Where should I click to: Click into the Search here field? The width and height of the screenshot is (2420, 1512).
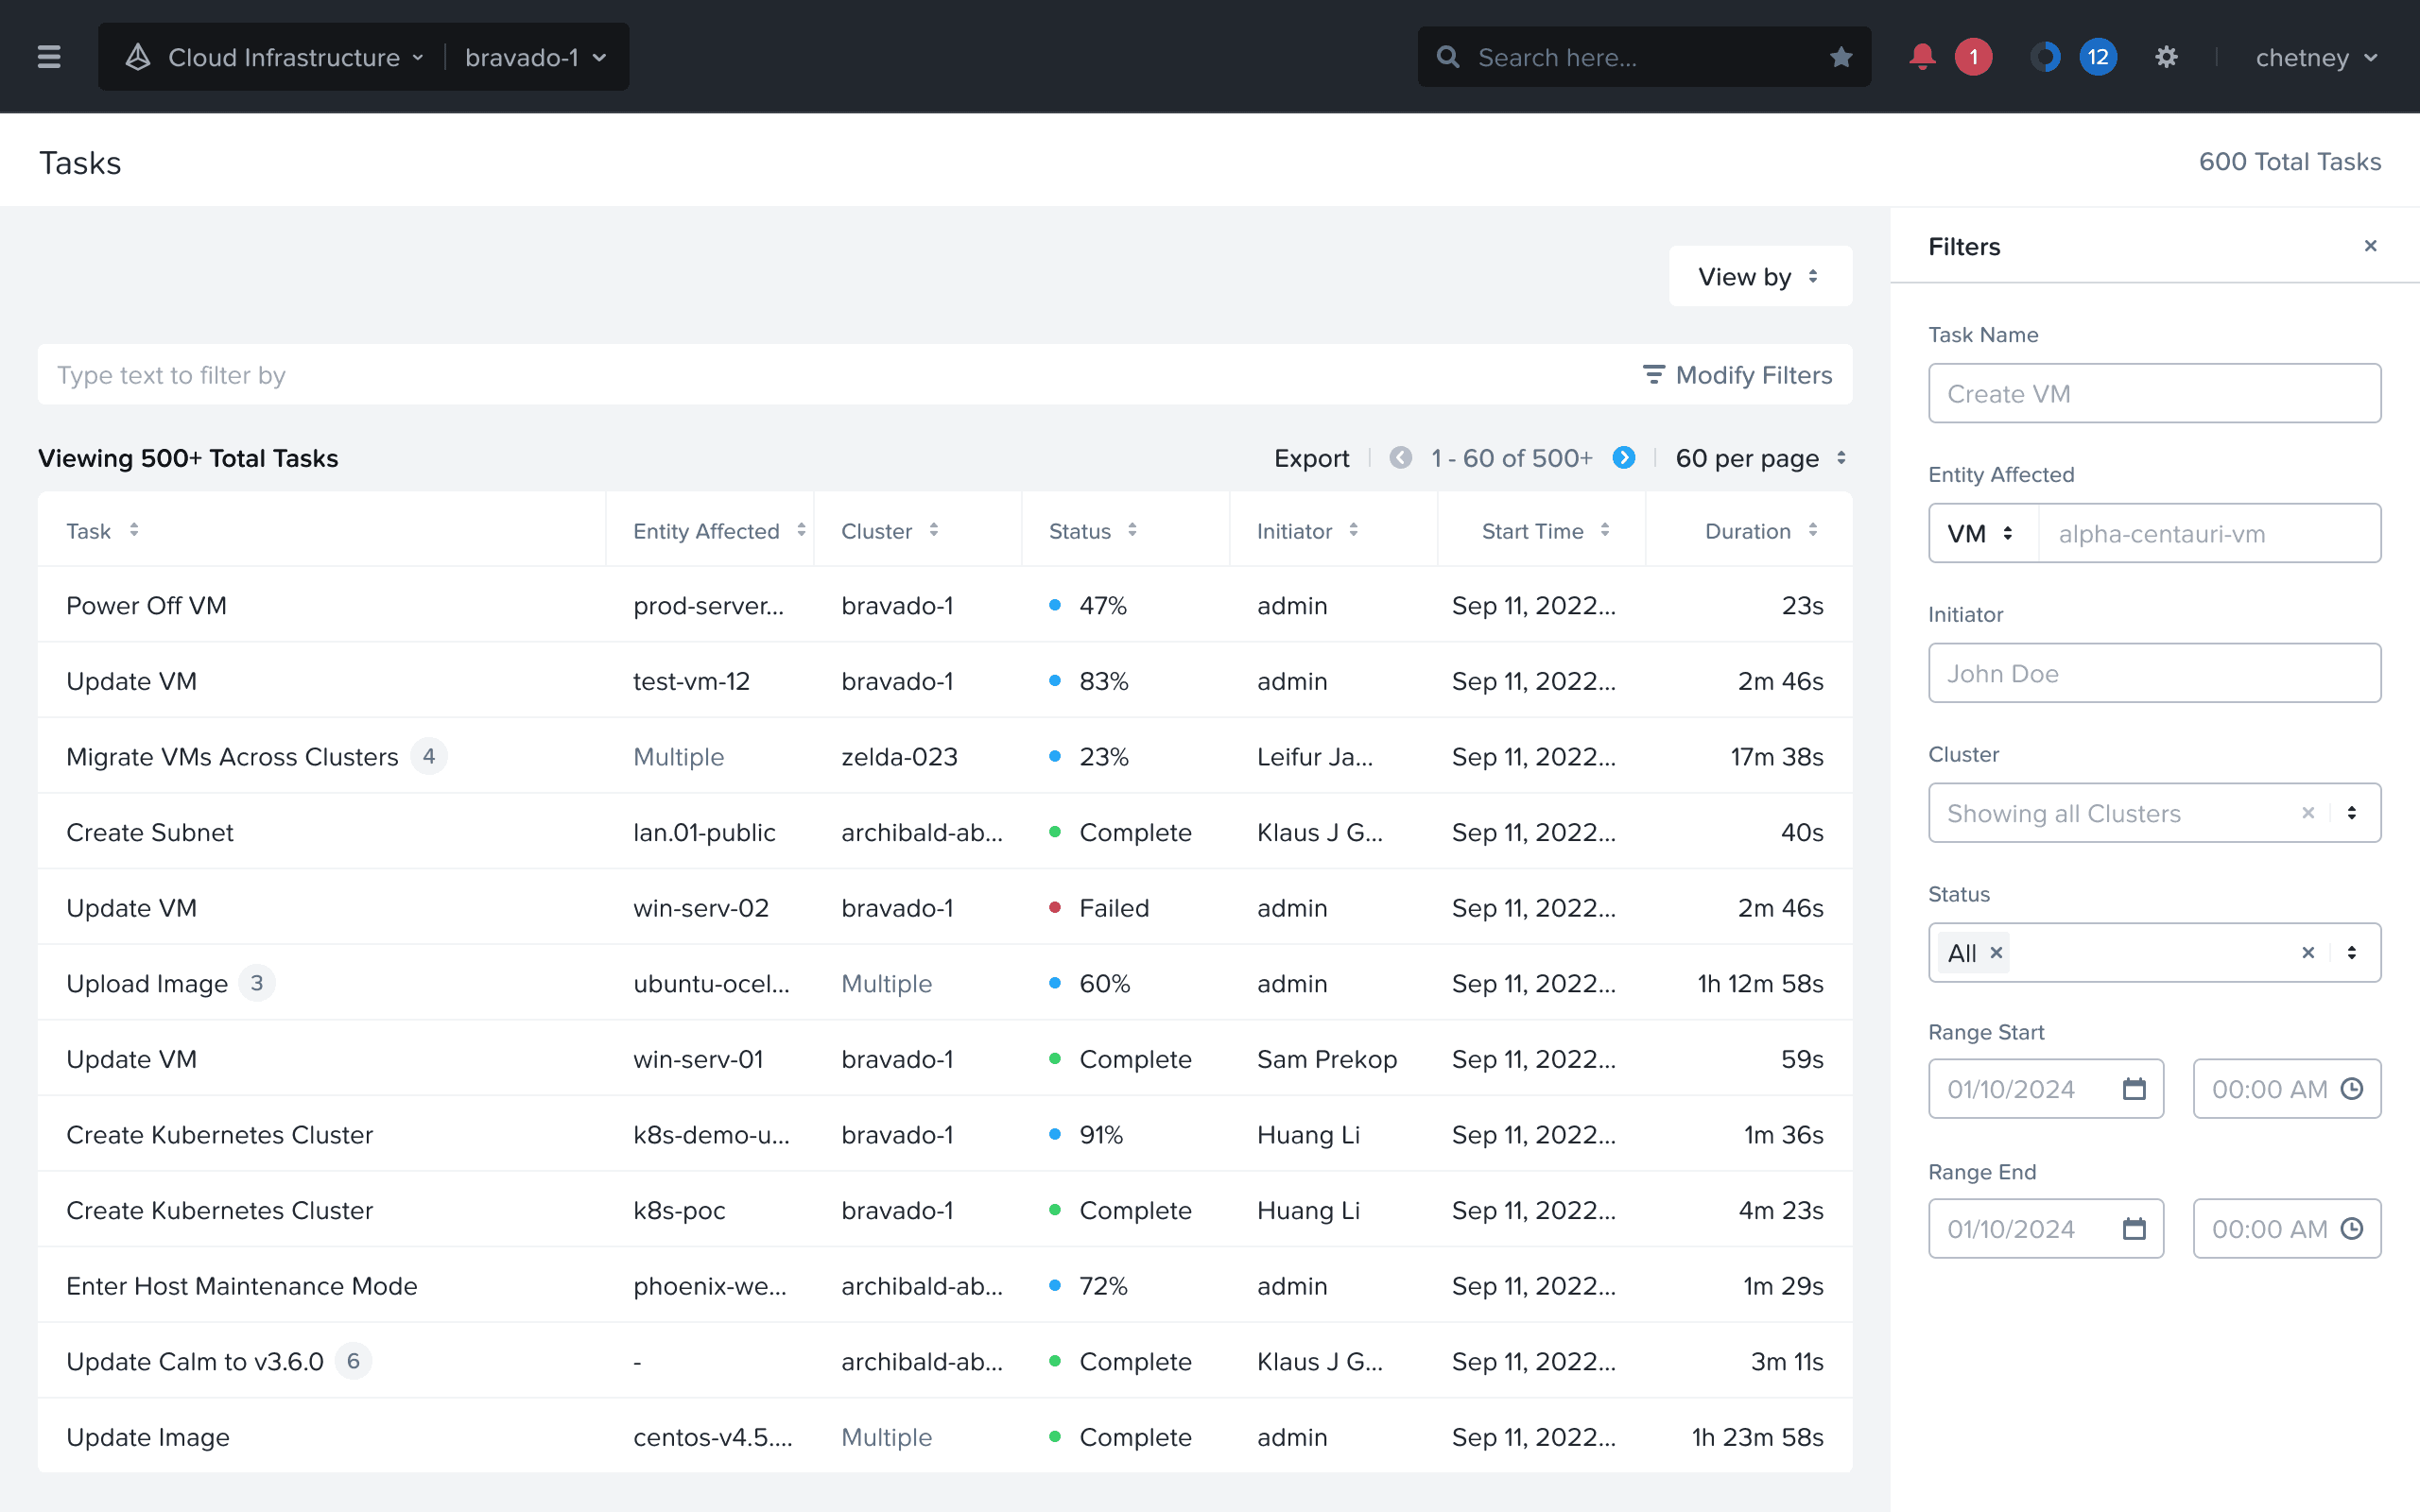[1644, 57]
